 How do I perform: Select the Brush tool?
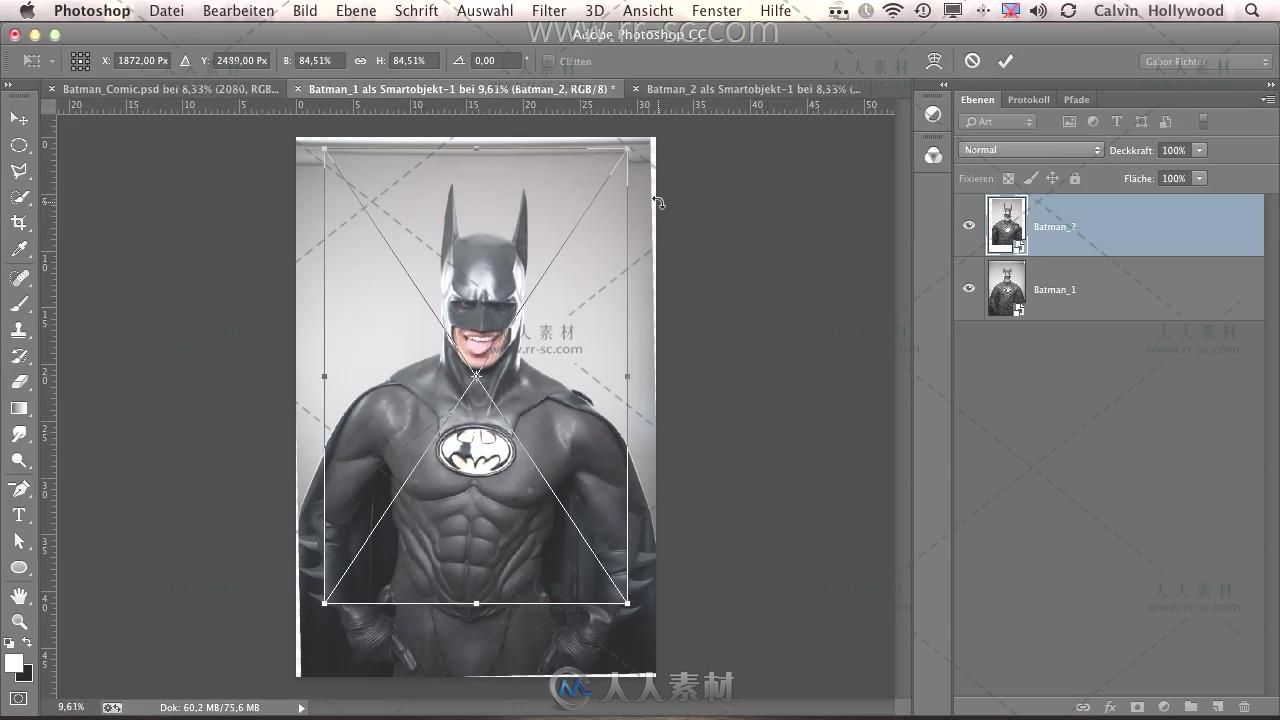pyautogui.click(x=19, y=304)
